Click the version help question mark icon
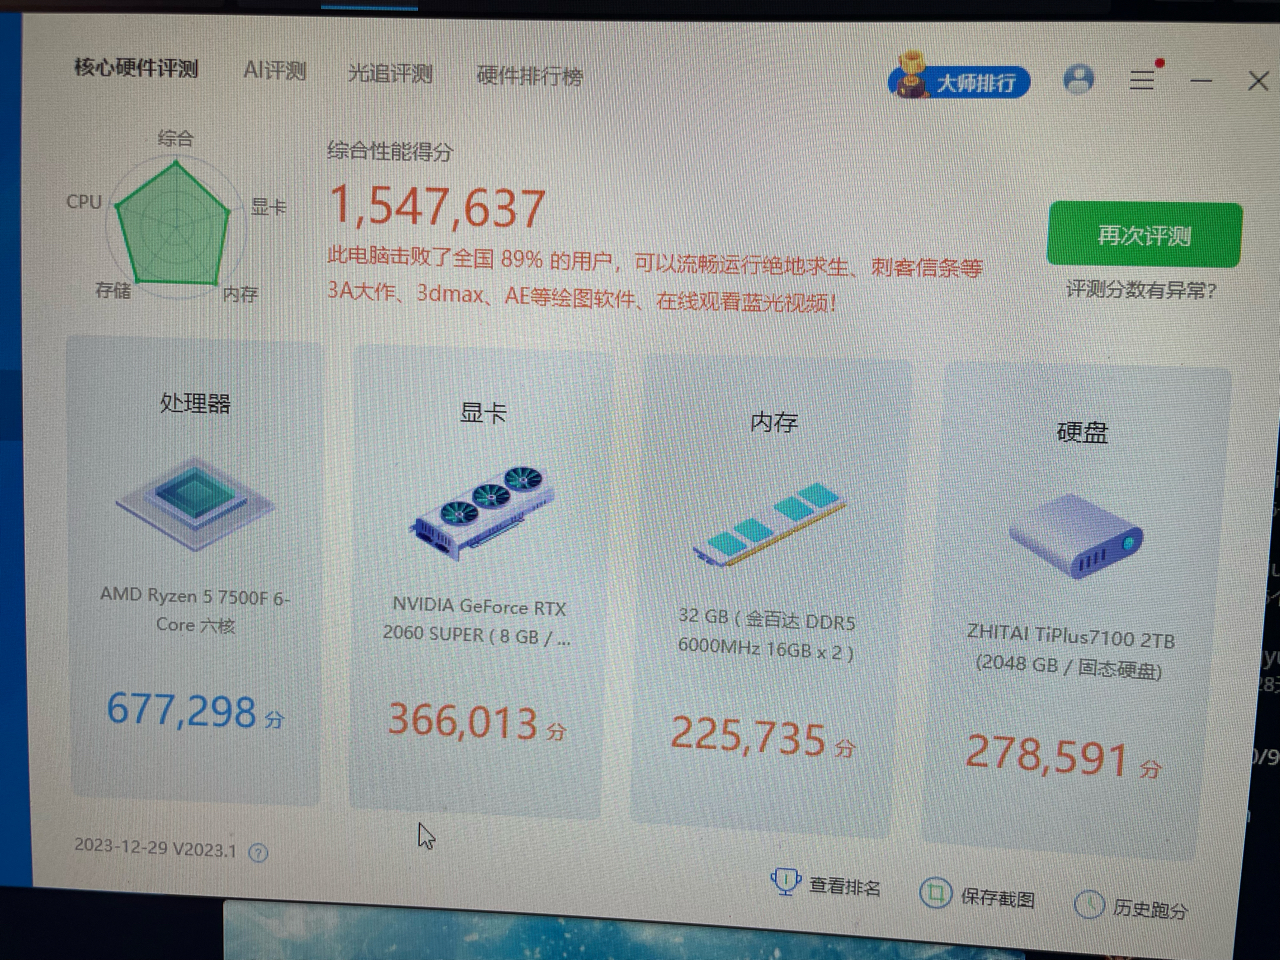 (x=258, y=852)
